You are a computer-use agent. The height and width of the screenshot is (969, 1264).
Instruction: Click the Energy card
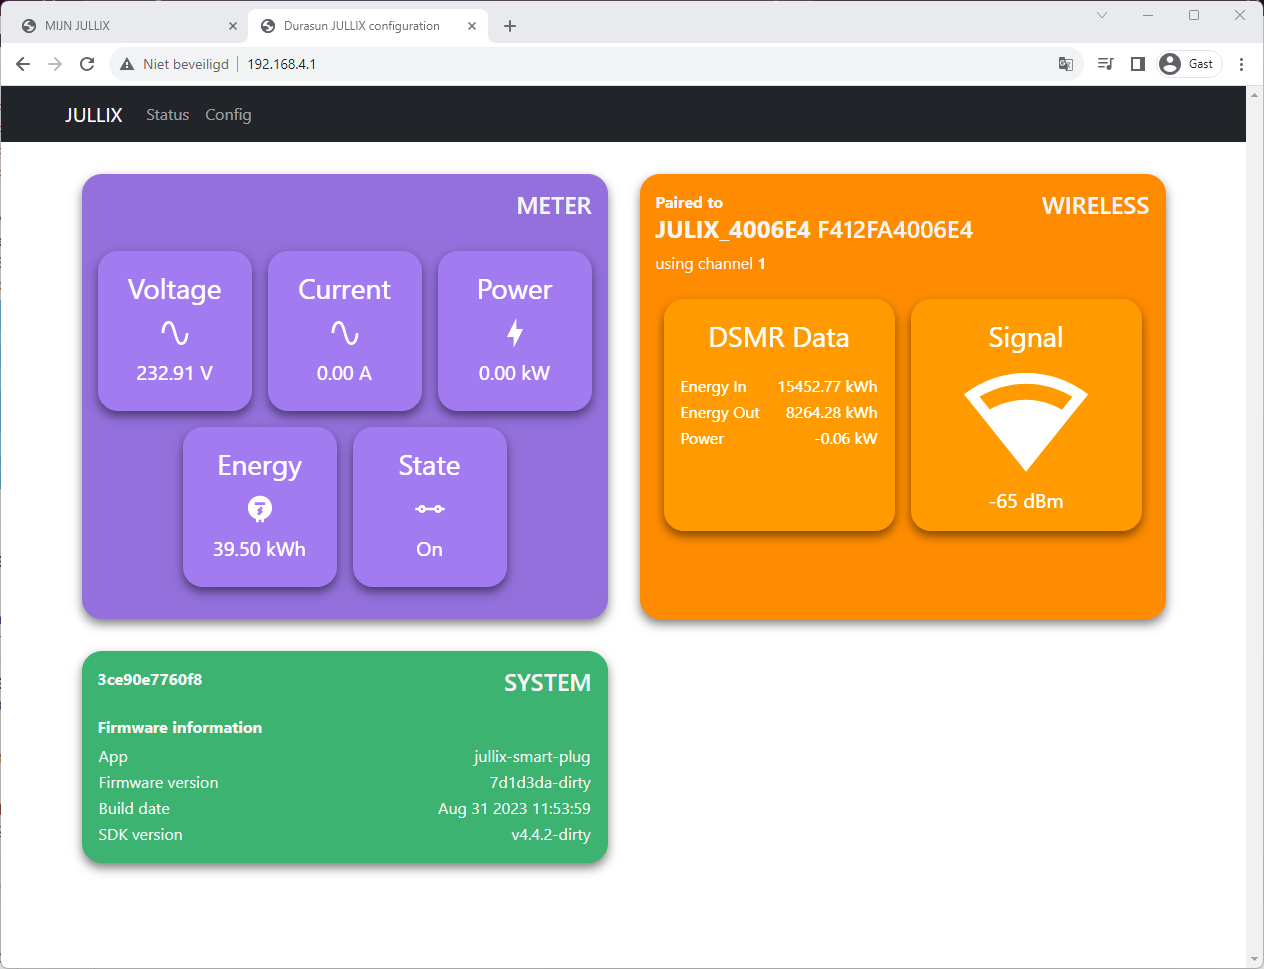(260, 507)
